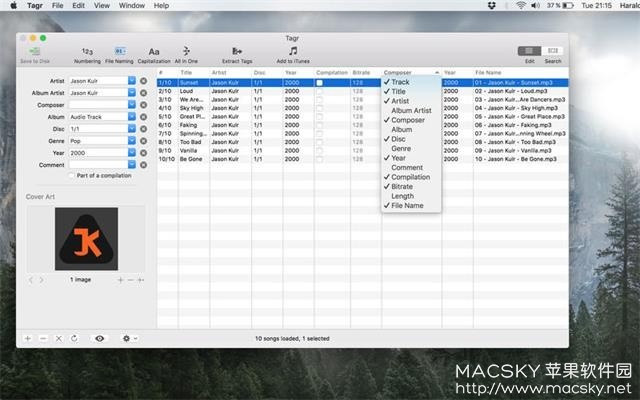Toggle compilation checkbox for Sky High row

point(320,108)
